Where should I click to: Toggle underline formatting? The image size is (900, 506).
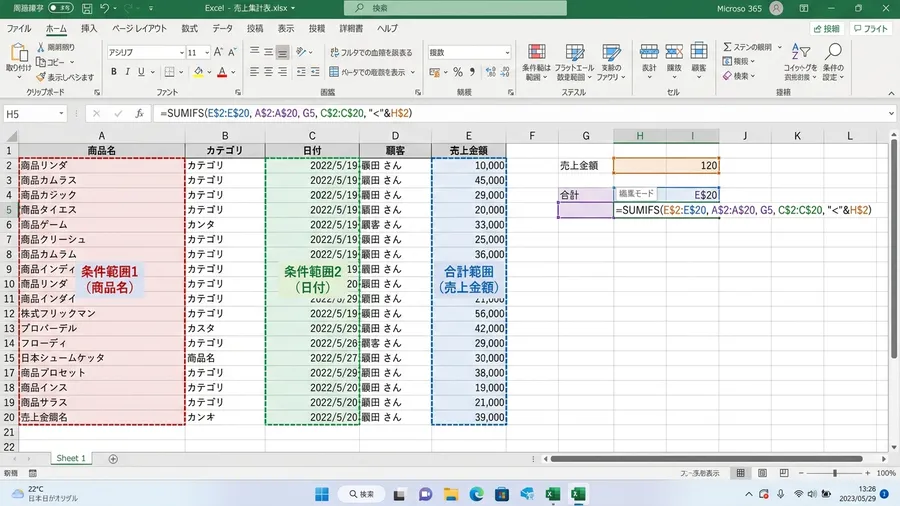(x=141, y=72)
